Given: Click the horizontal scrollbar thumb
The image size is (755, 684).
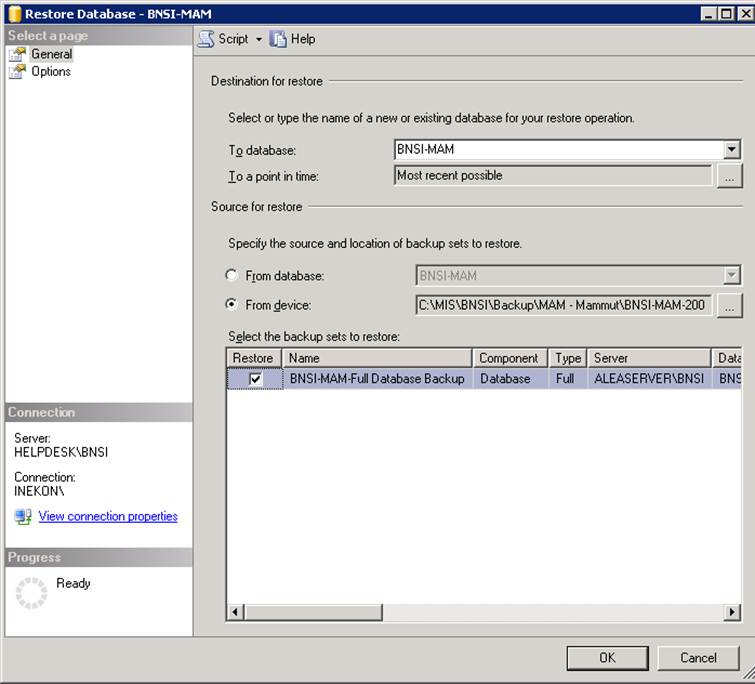Looking at the screenshot, I should click(x=313, y=612).
